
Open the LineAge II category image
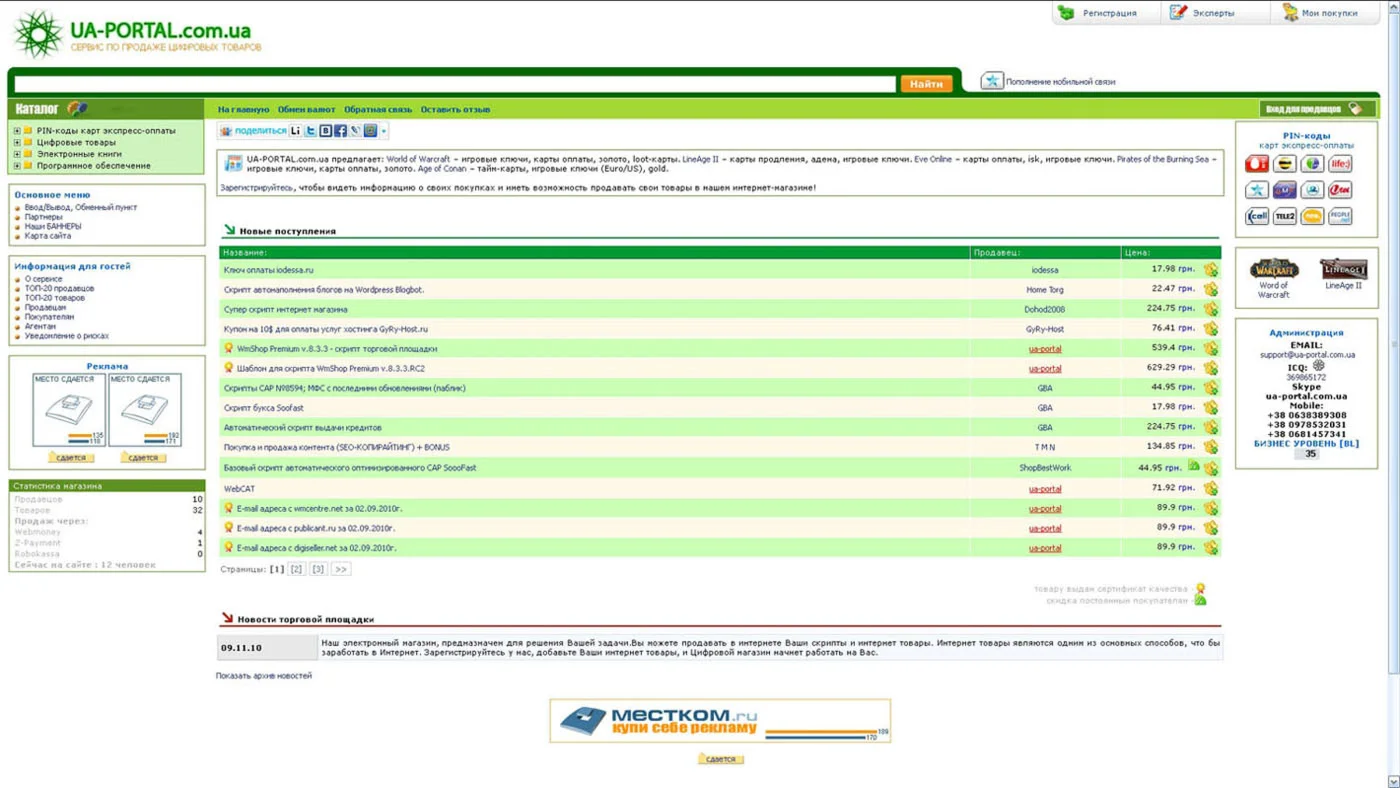tap(1343, 268)
